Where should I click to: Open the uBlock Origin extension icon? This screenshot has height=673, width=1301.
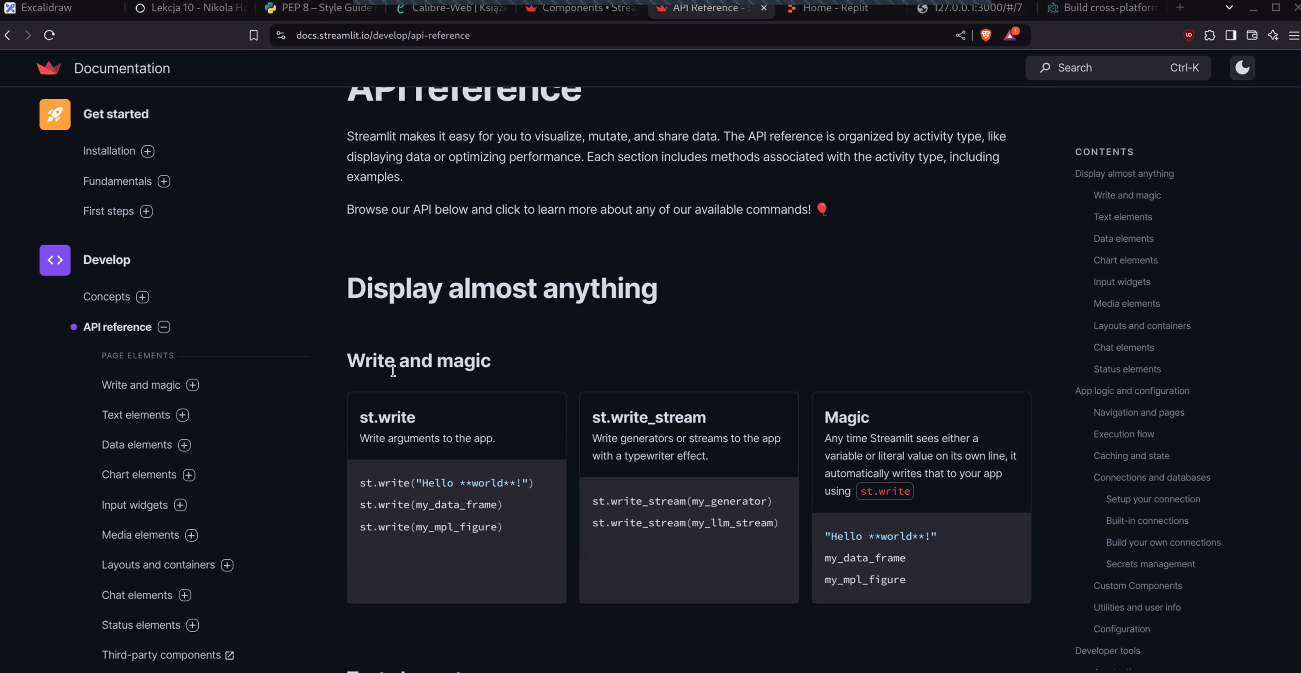tap(1189, 35)
